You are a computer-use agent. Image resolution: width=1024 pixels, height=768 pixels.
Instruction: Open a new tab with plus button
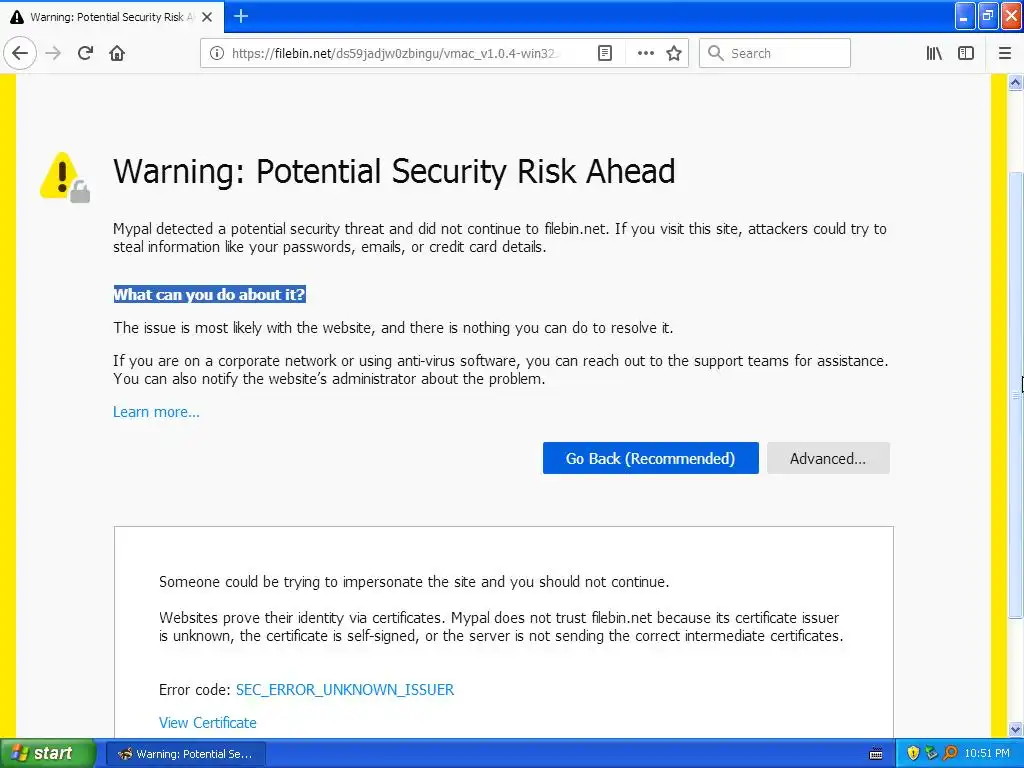(241, 16)
